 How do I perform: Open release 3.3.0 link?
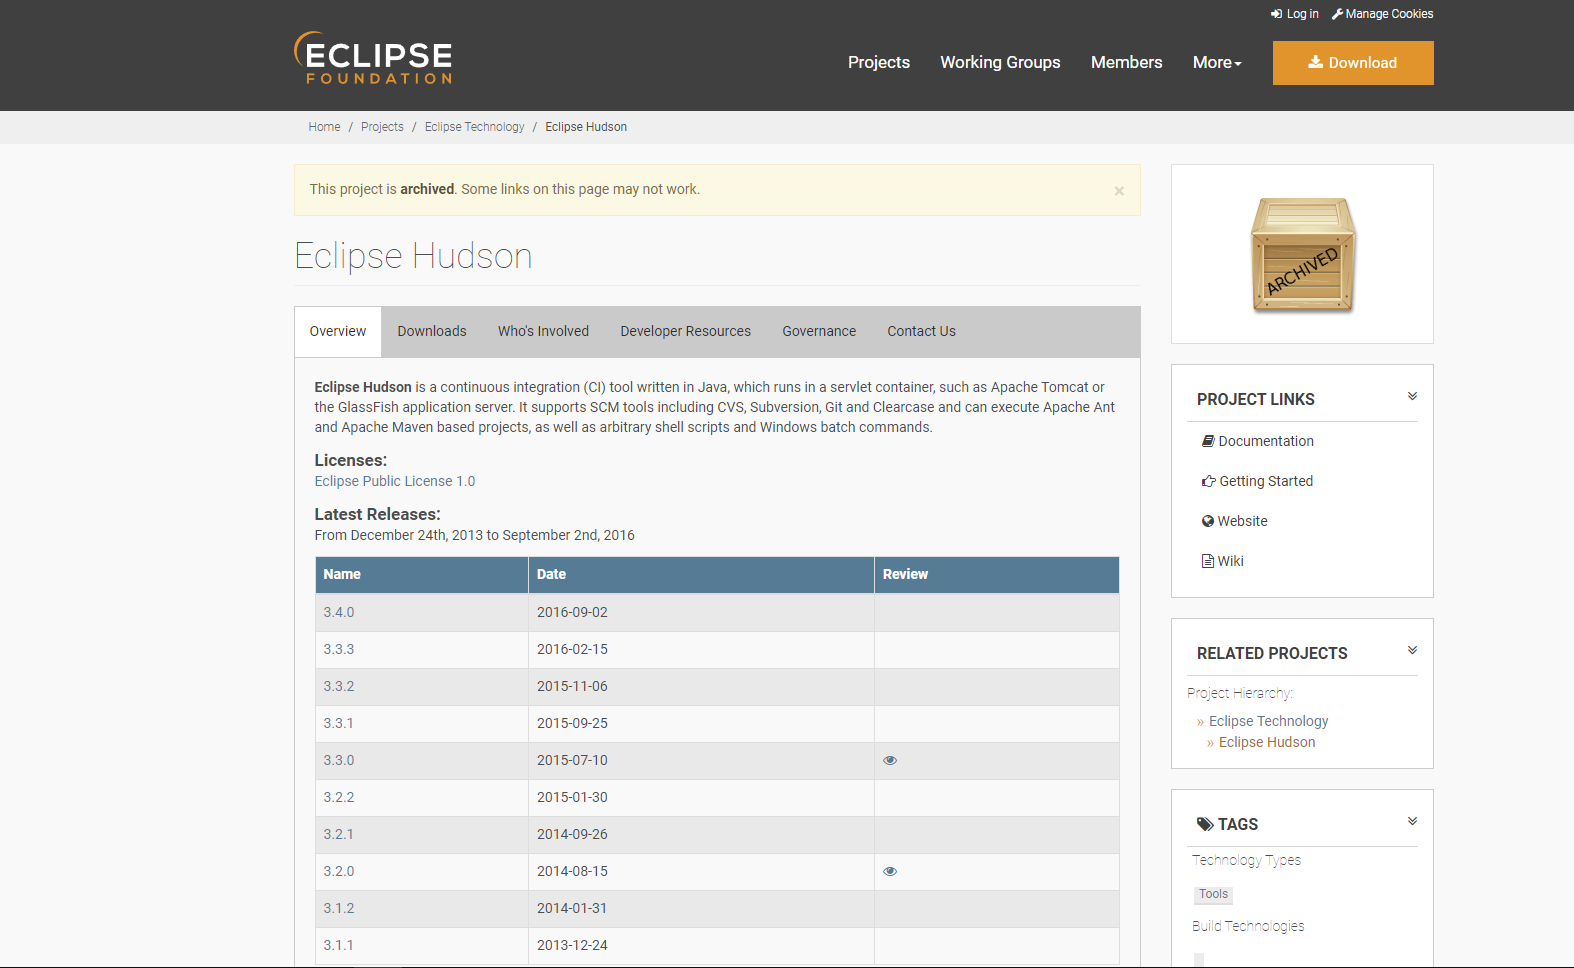pyautogui.click(x=339, y=760)
